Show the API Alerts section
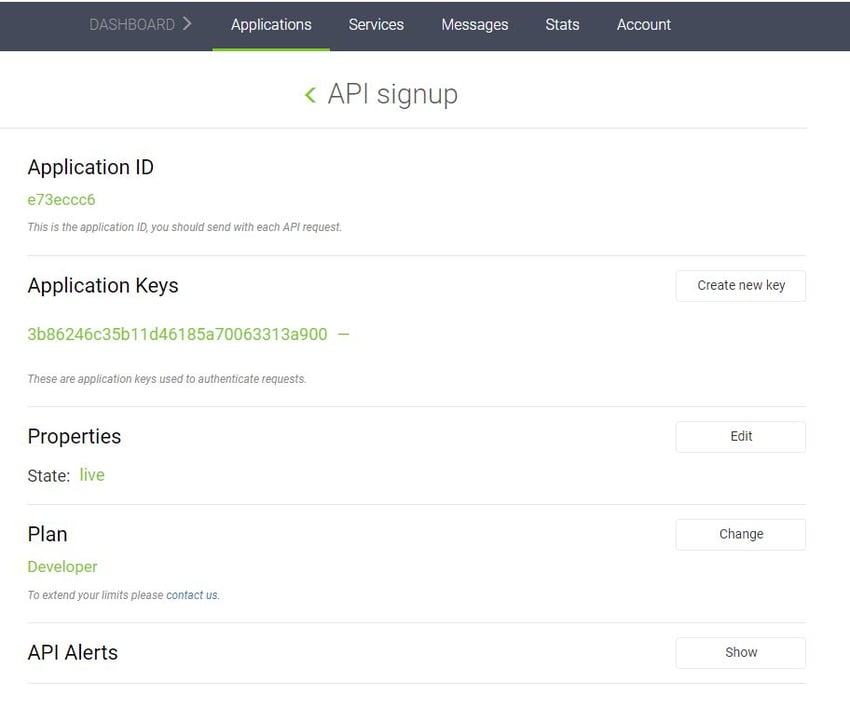The width and height of the screenshot is (850, 709). 740,653
